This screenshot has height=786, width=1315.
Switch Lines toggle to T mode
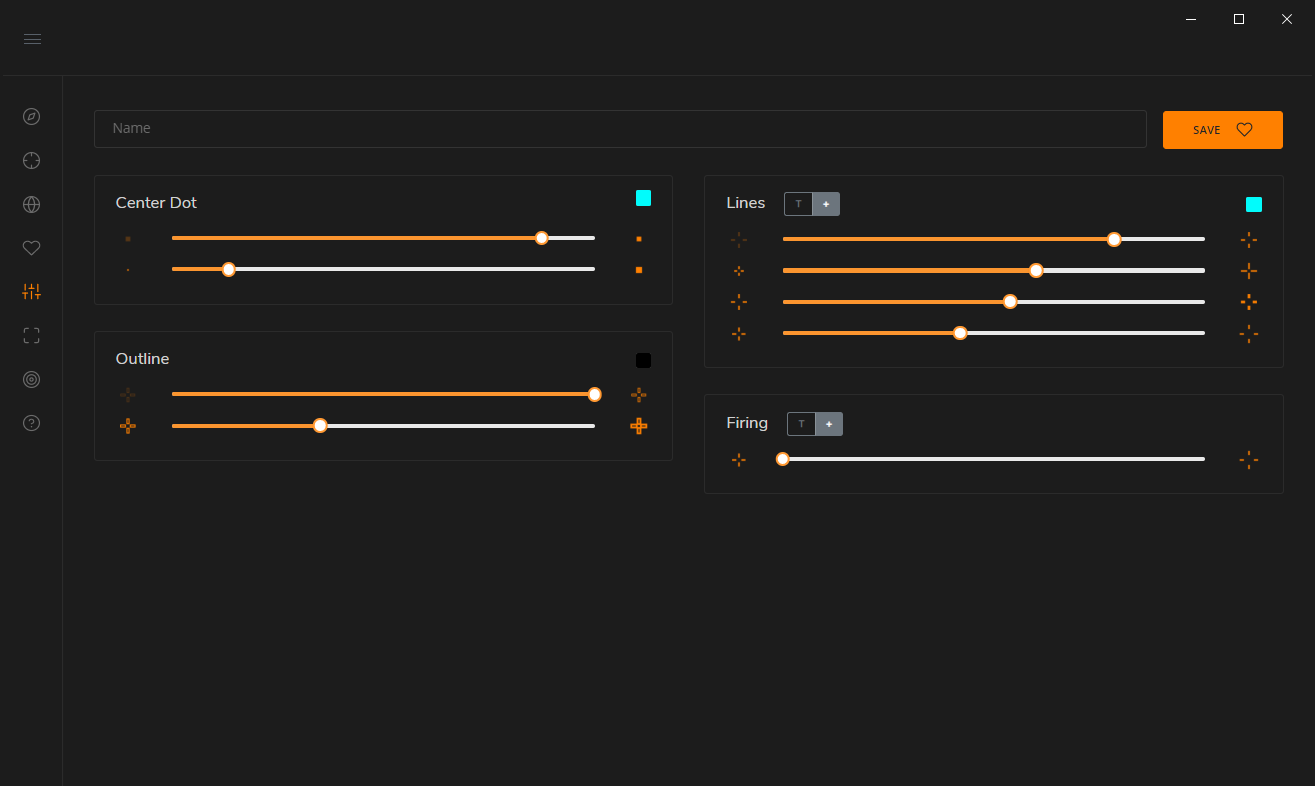(x=798, y=203)
